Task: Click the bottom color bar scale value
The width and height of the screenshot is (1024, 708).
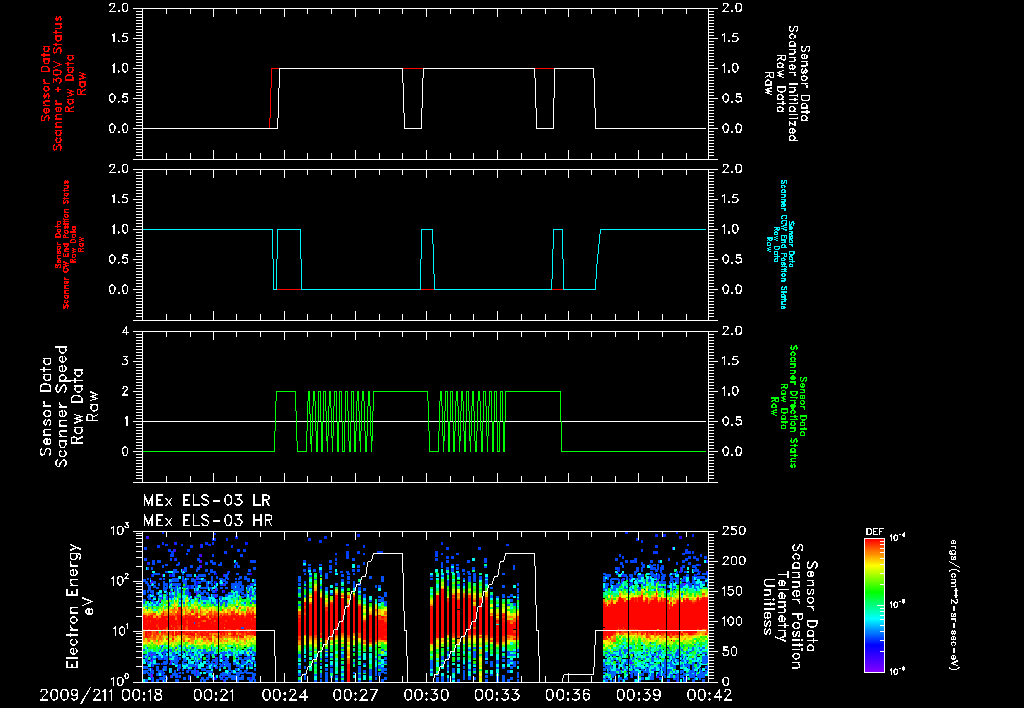Action: pyautogui.click(x=897, y=671)
